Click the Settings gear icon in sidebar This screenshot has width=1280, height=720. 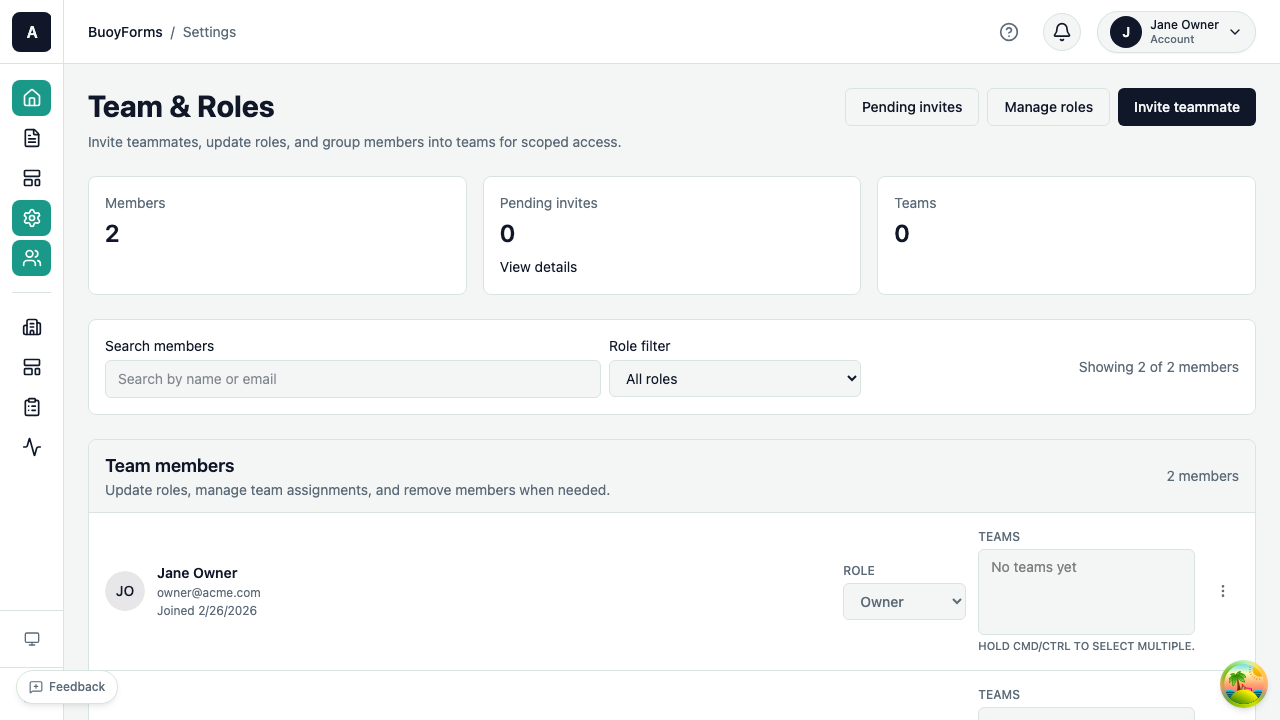[31, 218]
